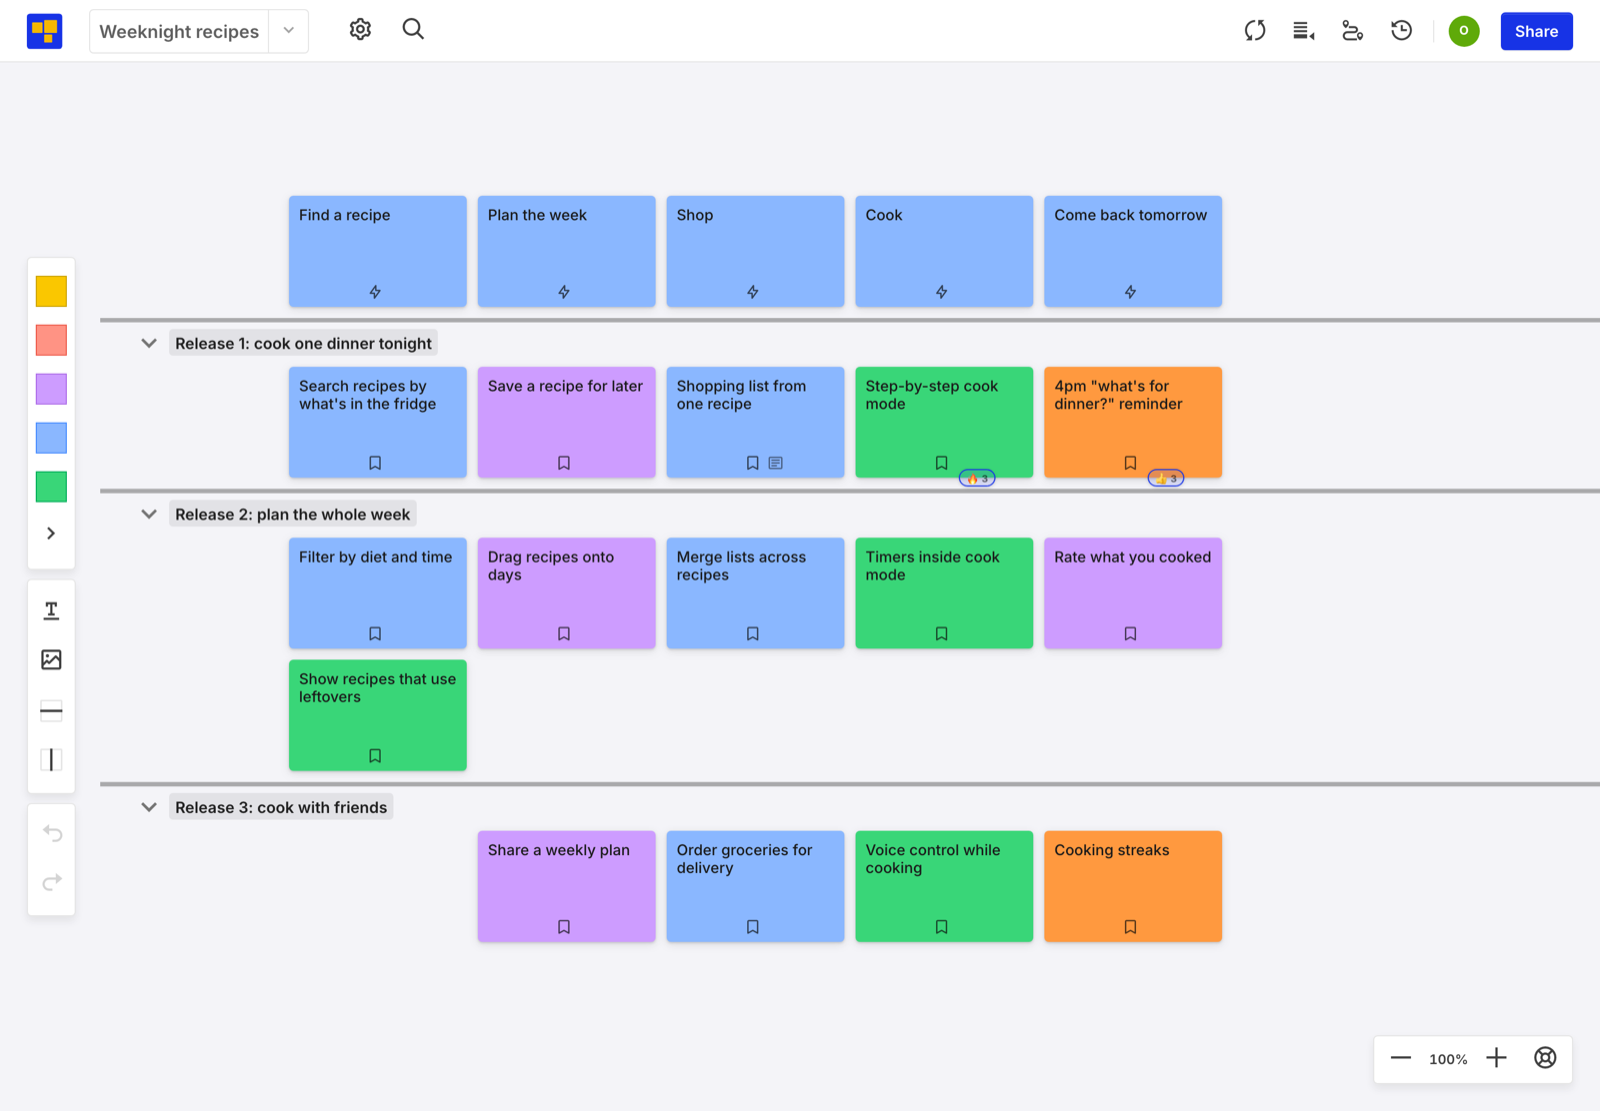
Task: Select the Plan the week card
Action: click(566, 251)
